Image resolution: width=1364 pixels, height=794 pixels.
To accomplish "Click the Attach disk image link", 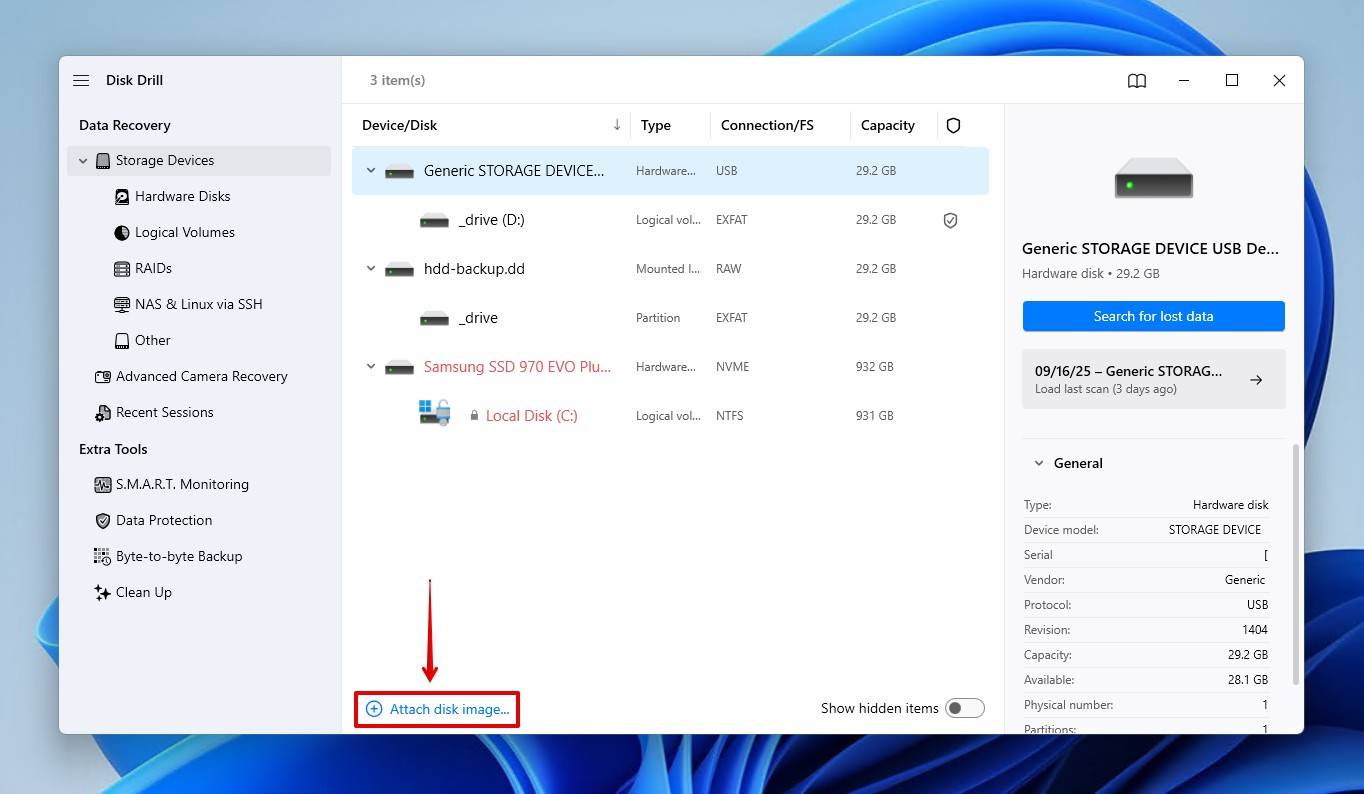I will point(436,708).
